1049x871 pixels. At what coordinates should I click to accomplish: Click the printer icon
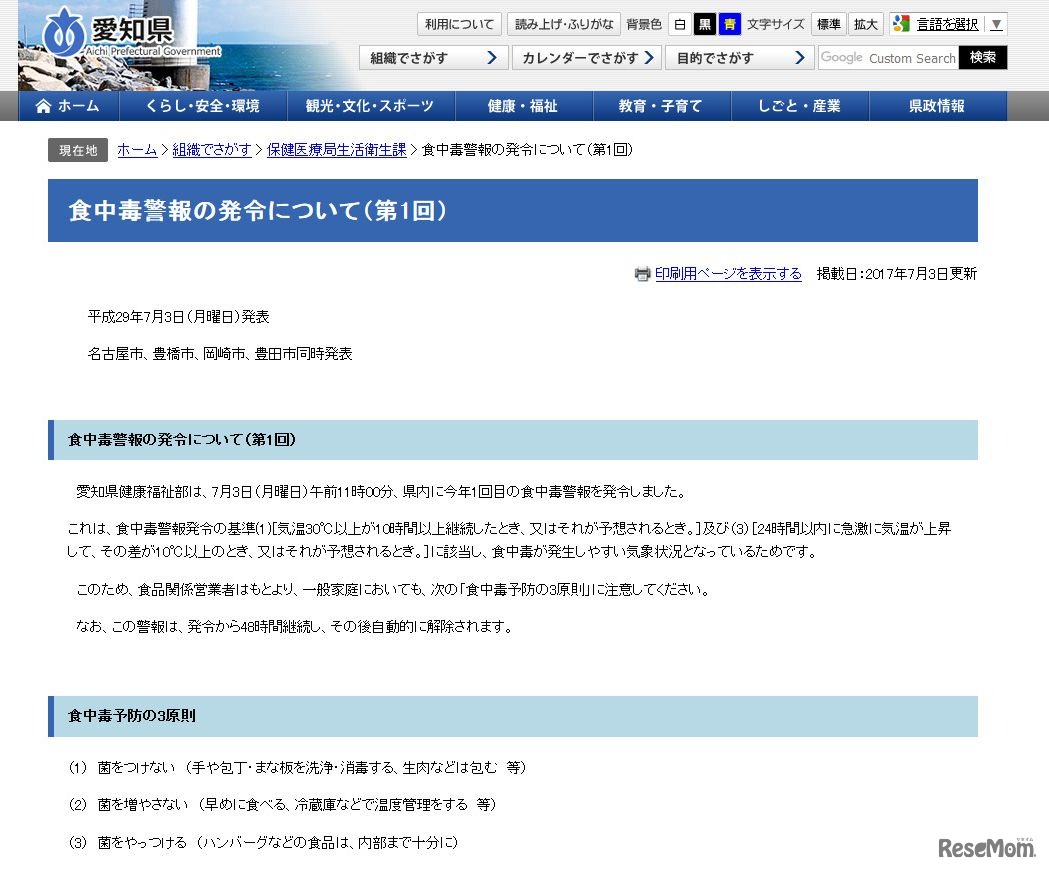(x=642, y=274)
